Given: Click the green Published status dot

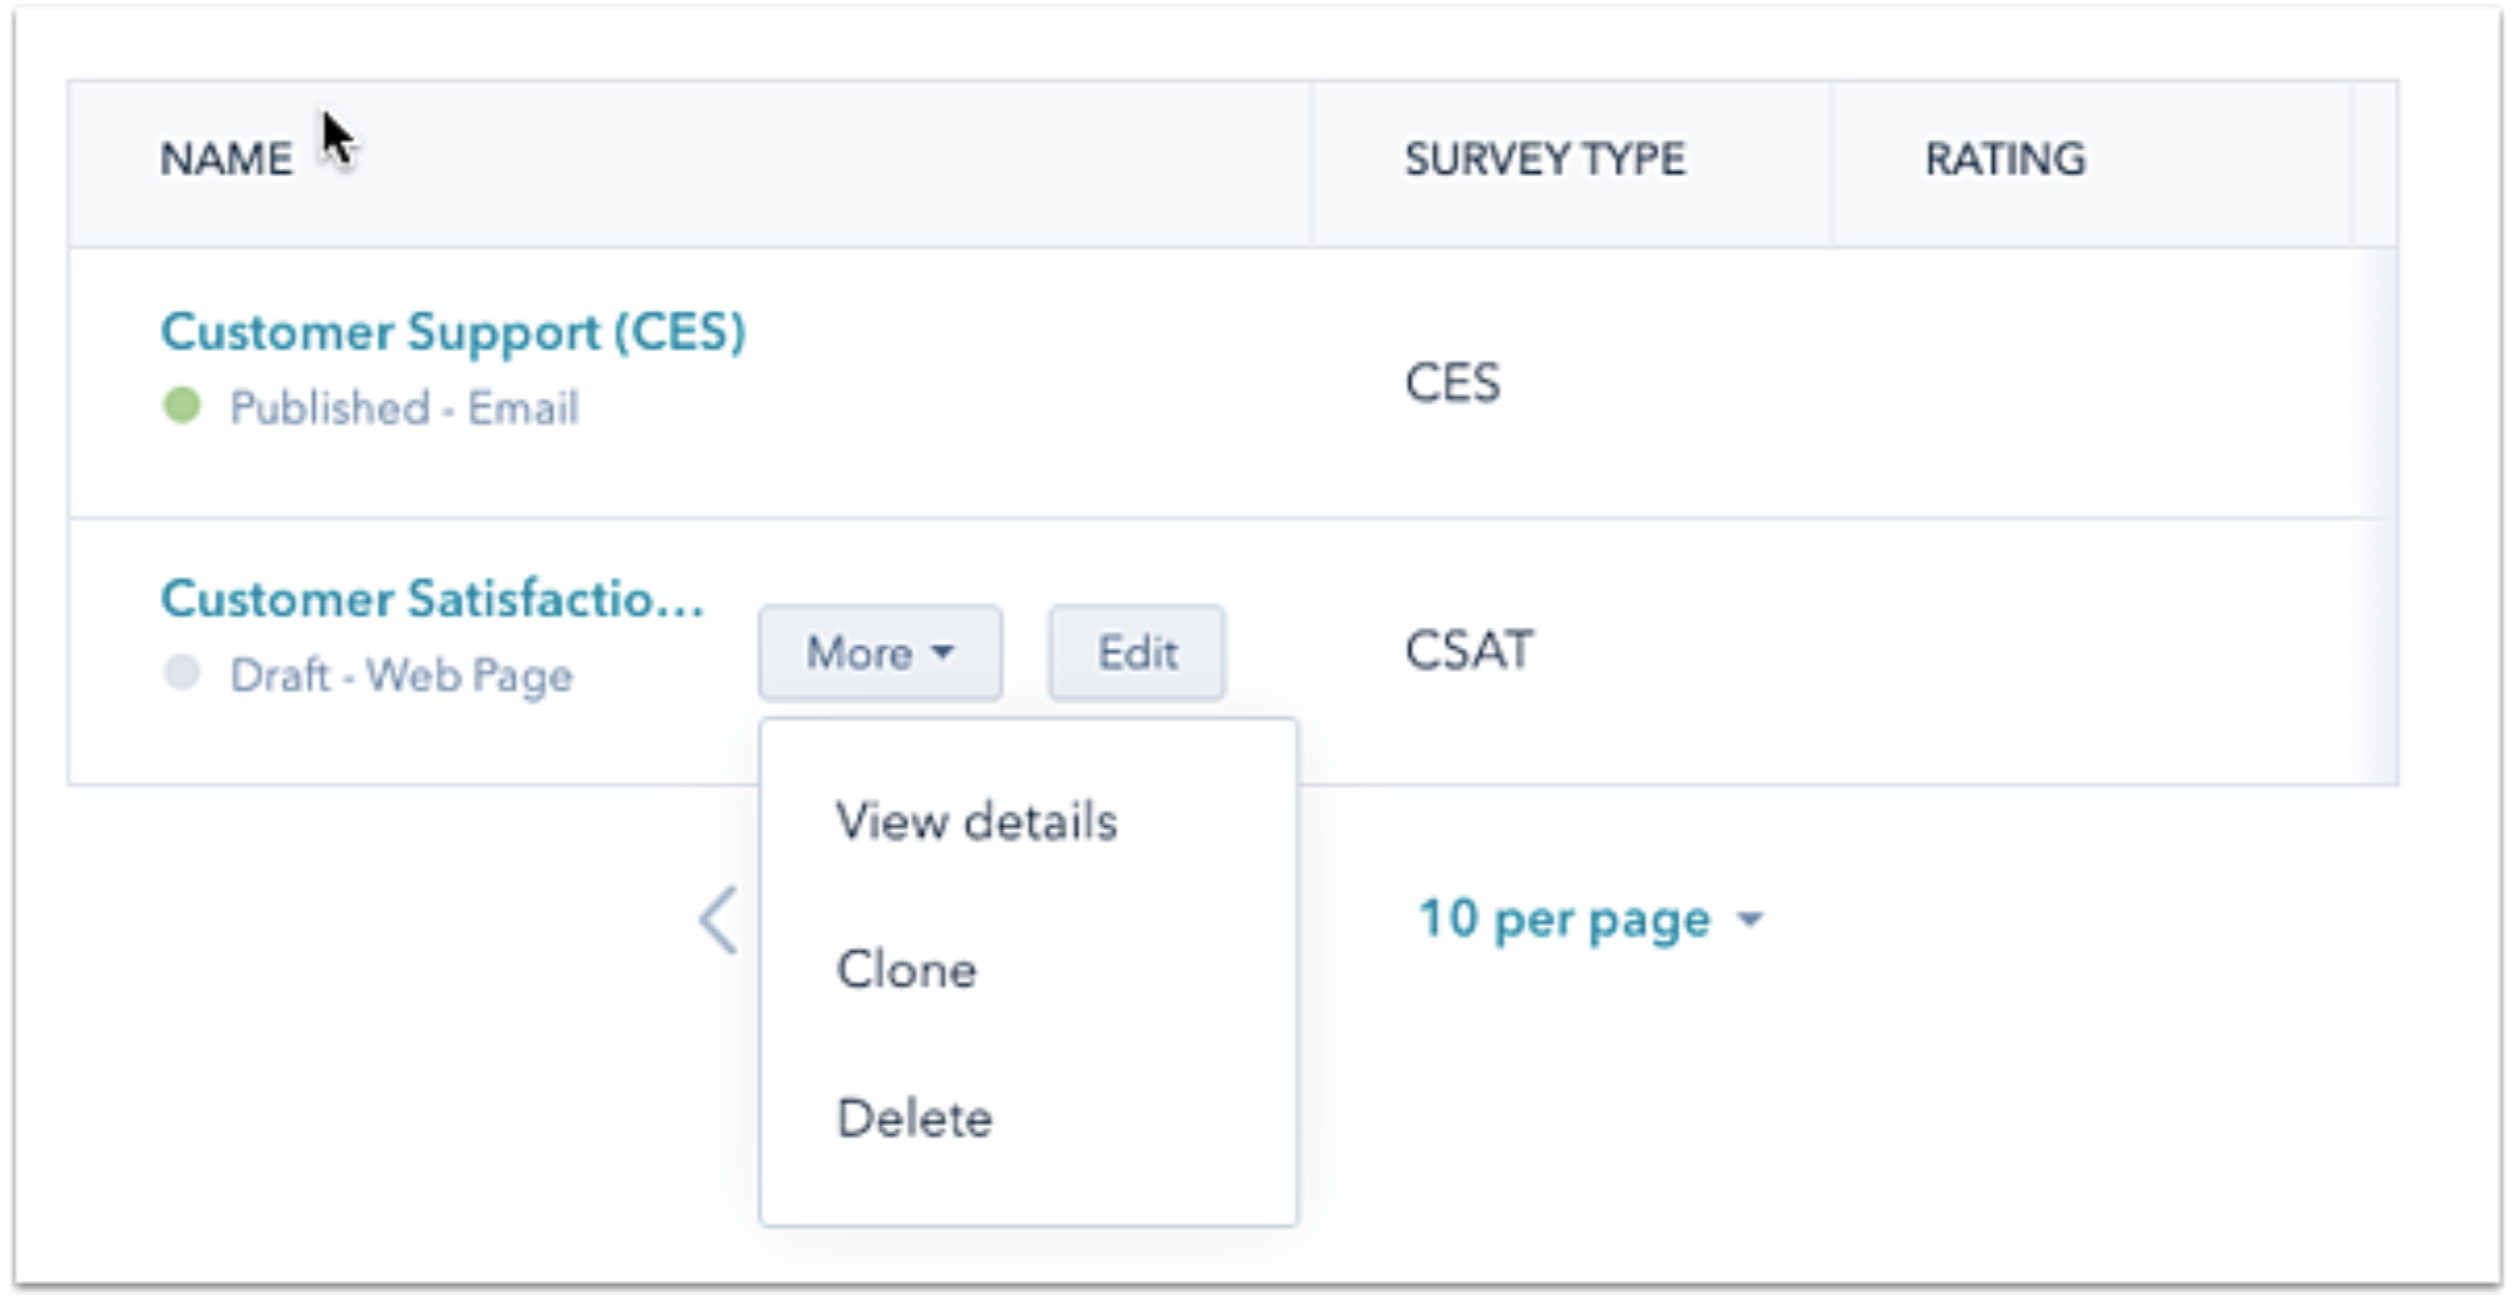Looking at the screenshot, I should point(182,406).
